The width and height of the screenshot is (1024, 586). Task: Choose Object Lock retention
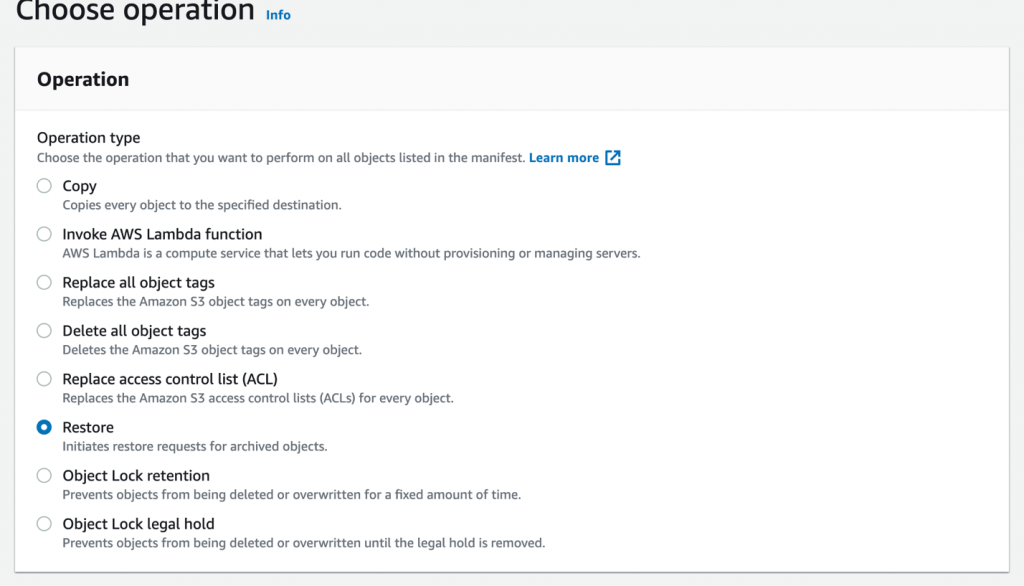point(43,475)
